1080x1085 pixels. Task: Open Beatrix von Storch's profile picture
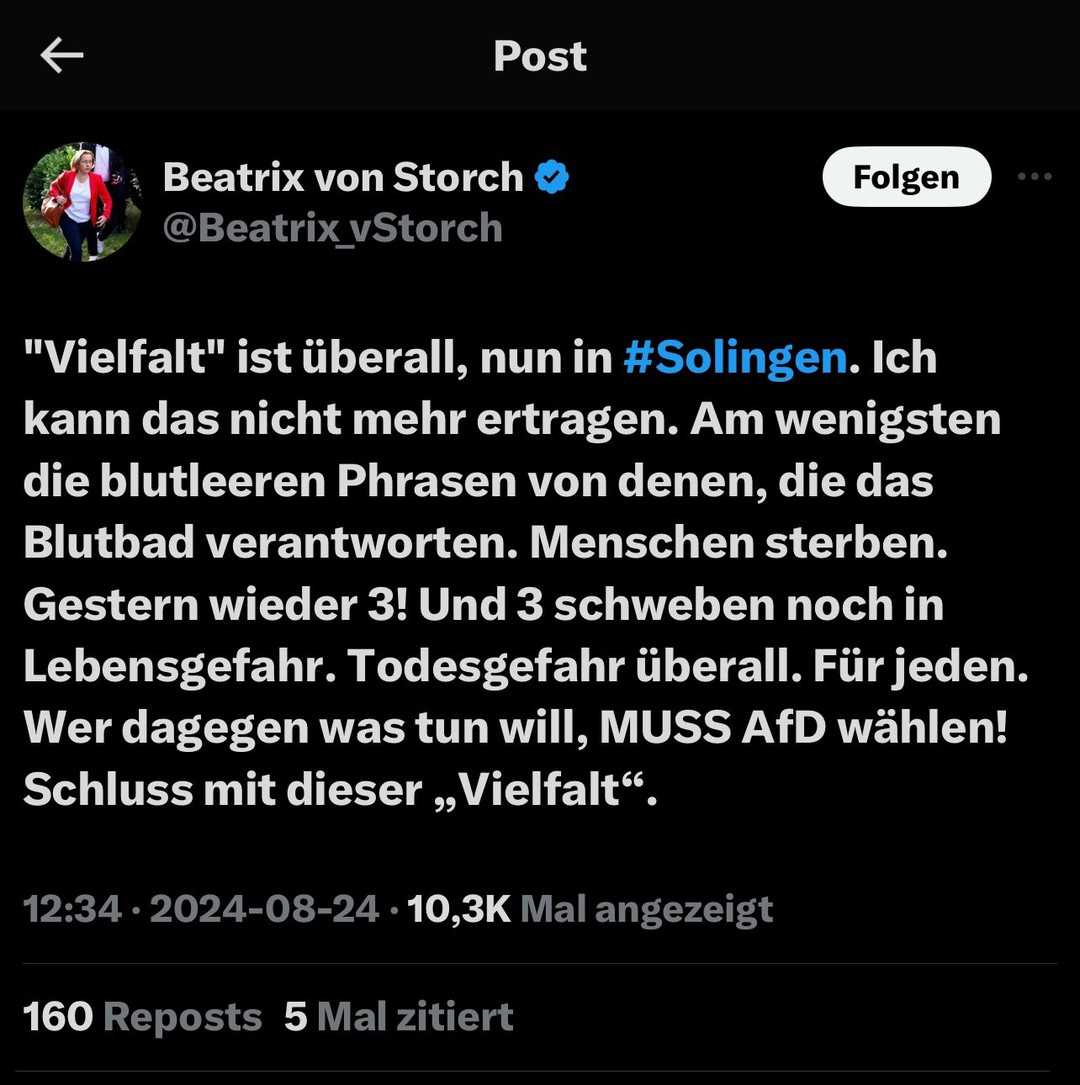click(x=82, y=202)
